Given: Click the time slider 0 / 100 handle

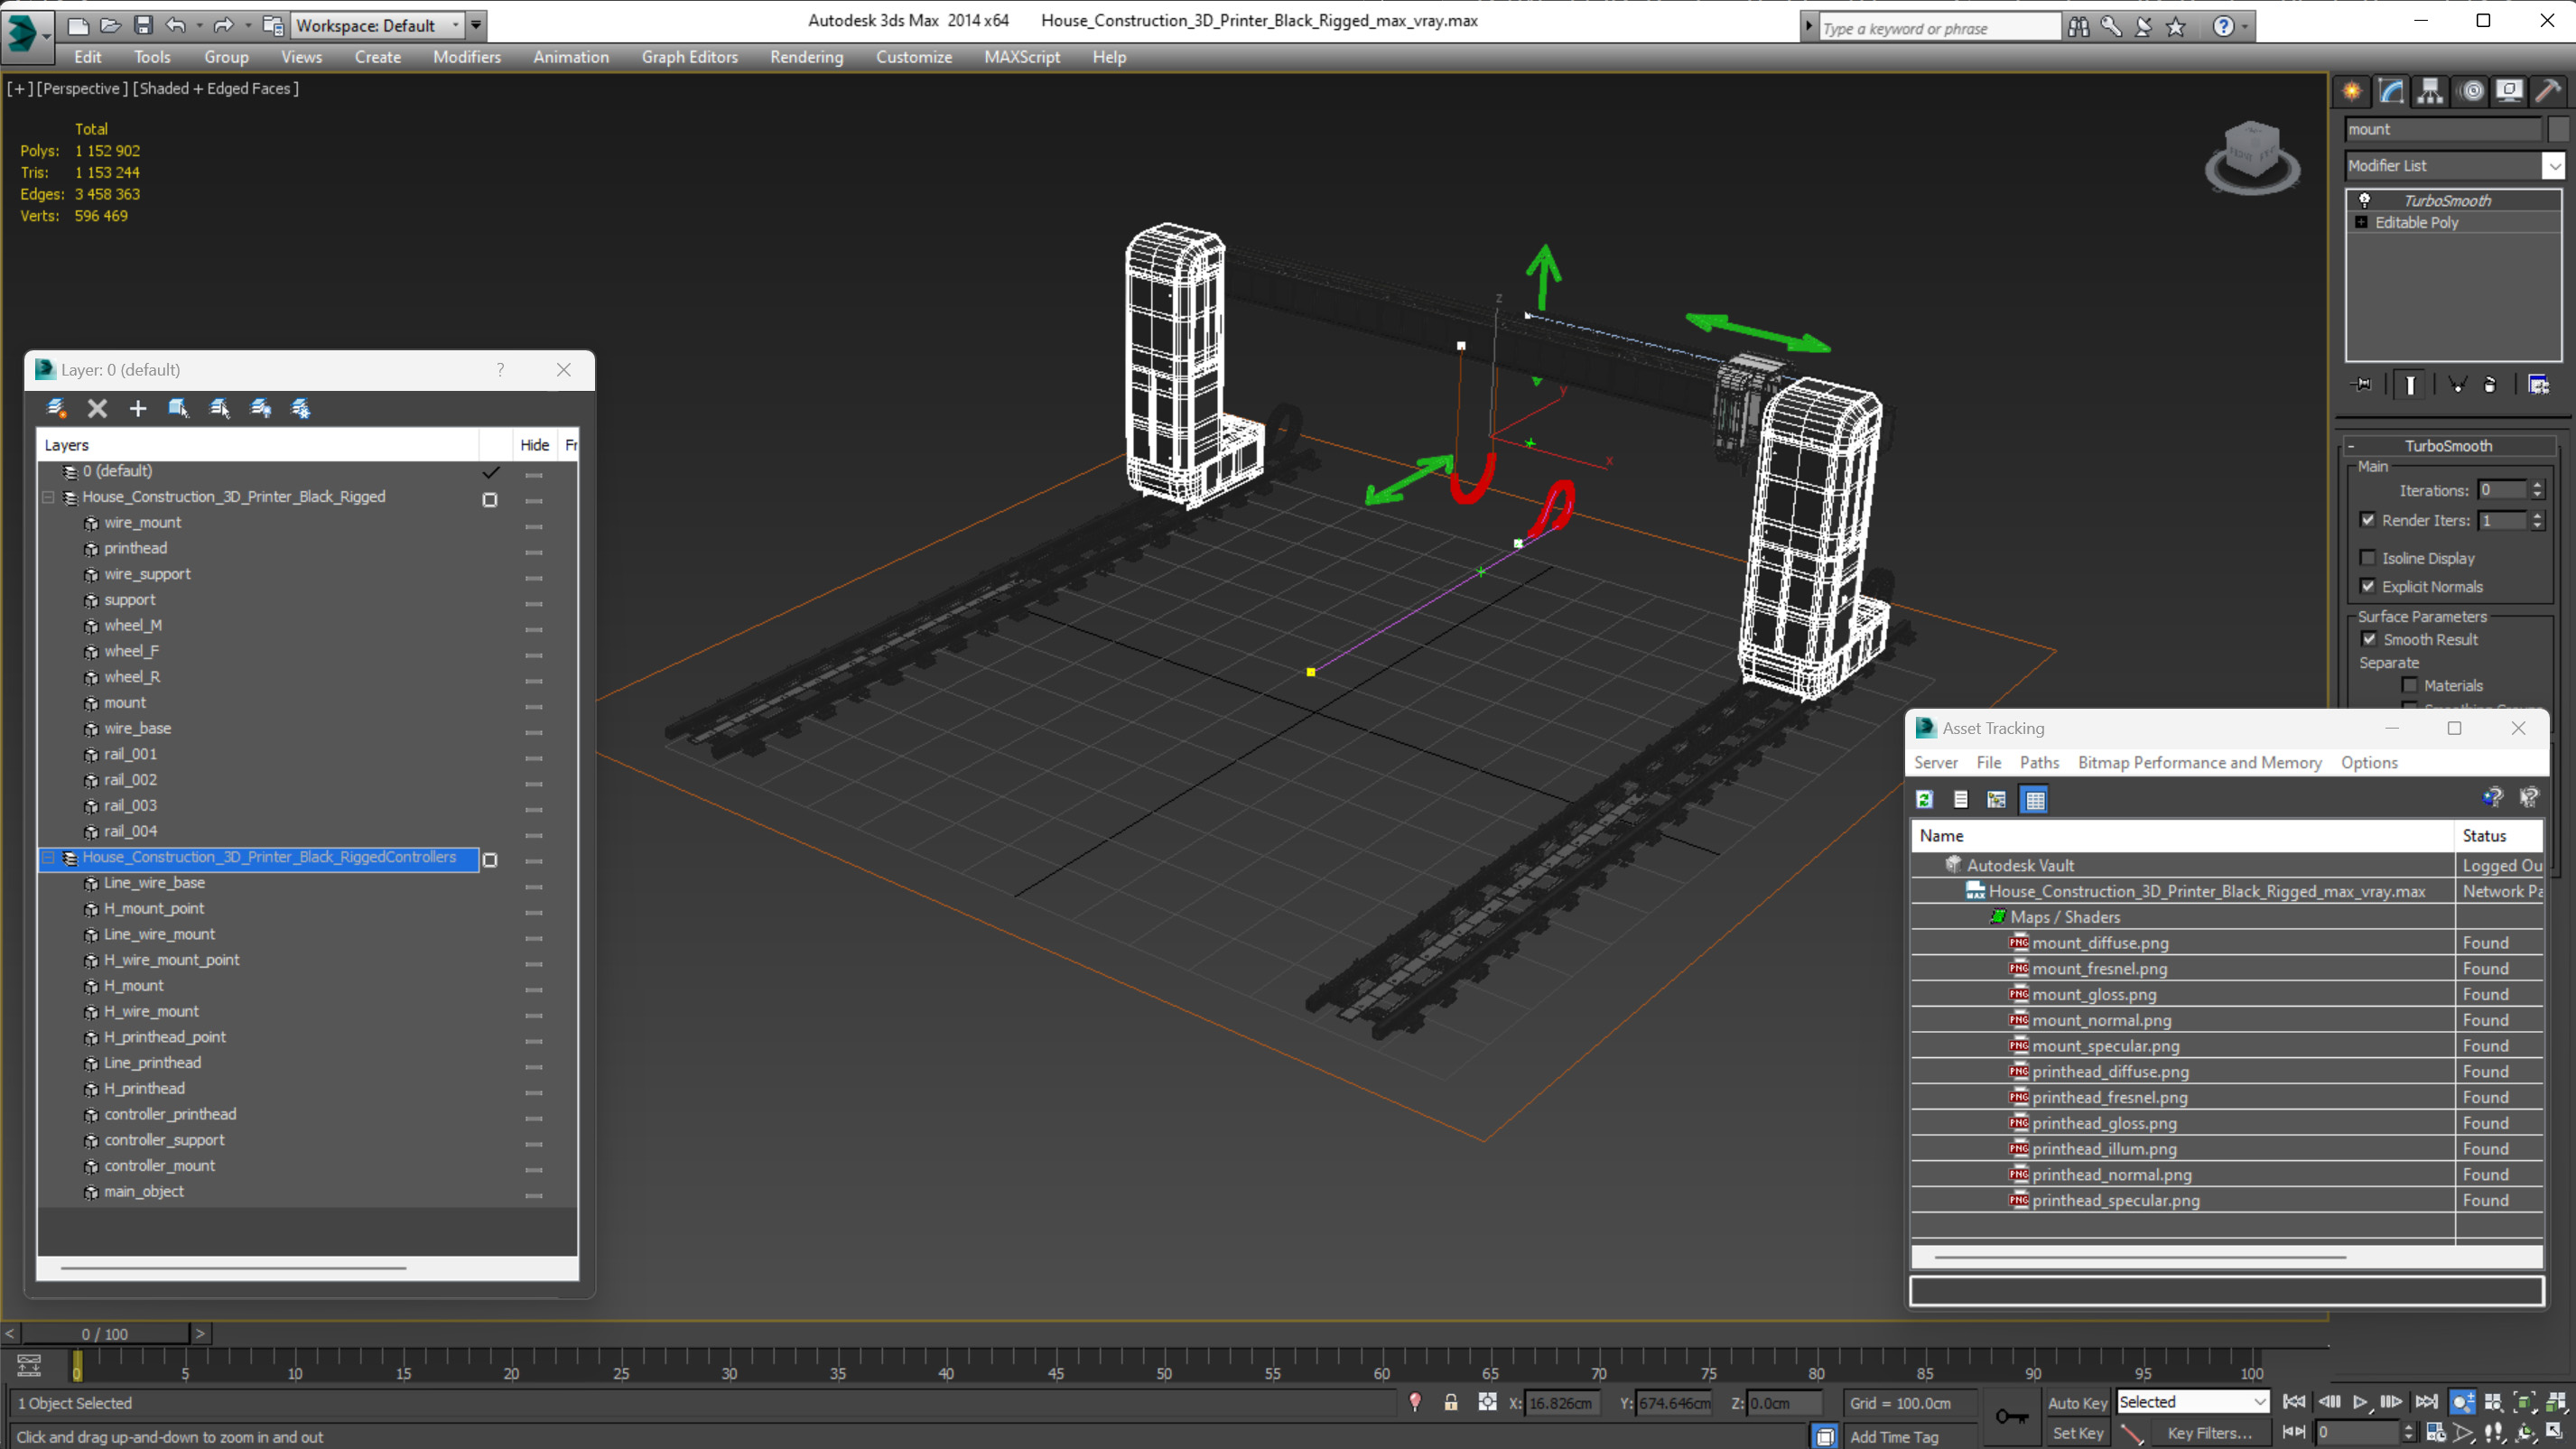Looking at the screenshot, I should point(105,1334).
